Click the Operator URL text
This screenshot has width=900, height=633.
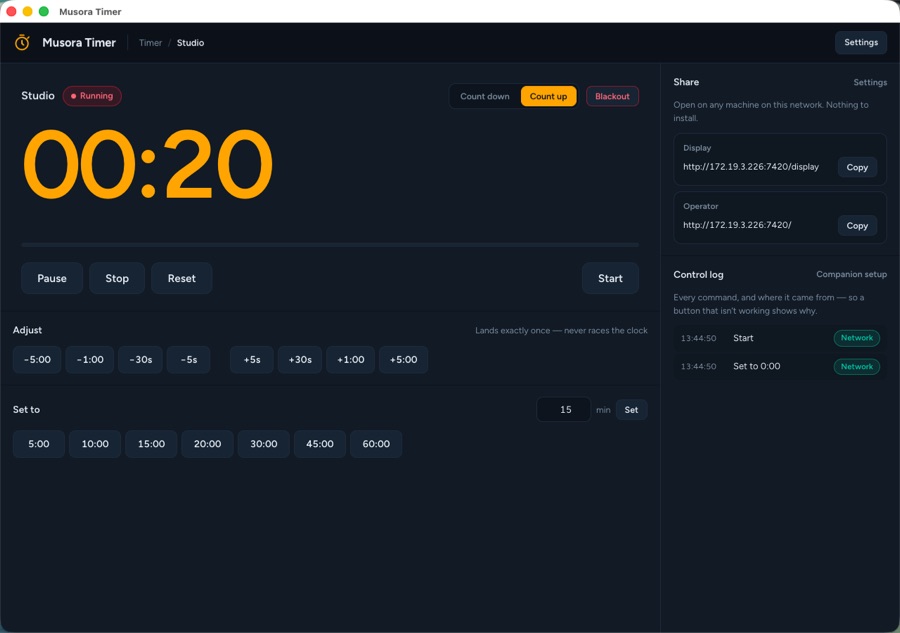pyautogui.click(x=737, y=225)
